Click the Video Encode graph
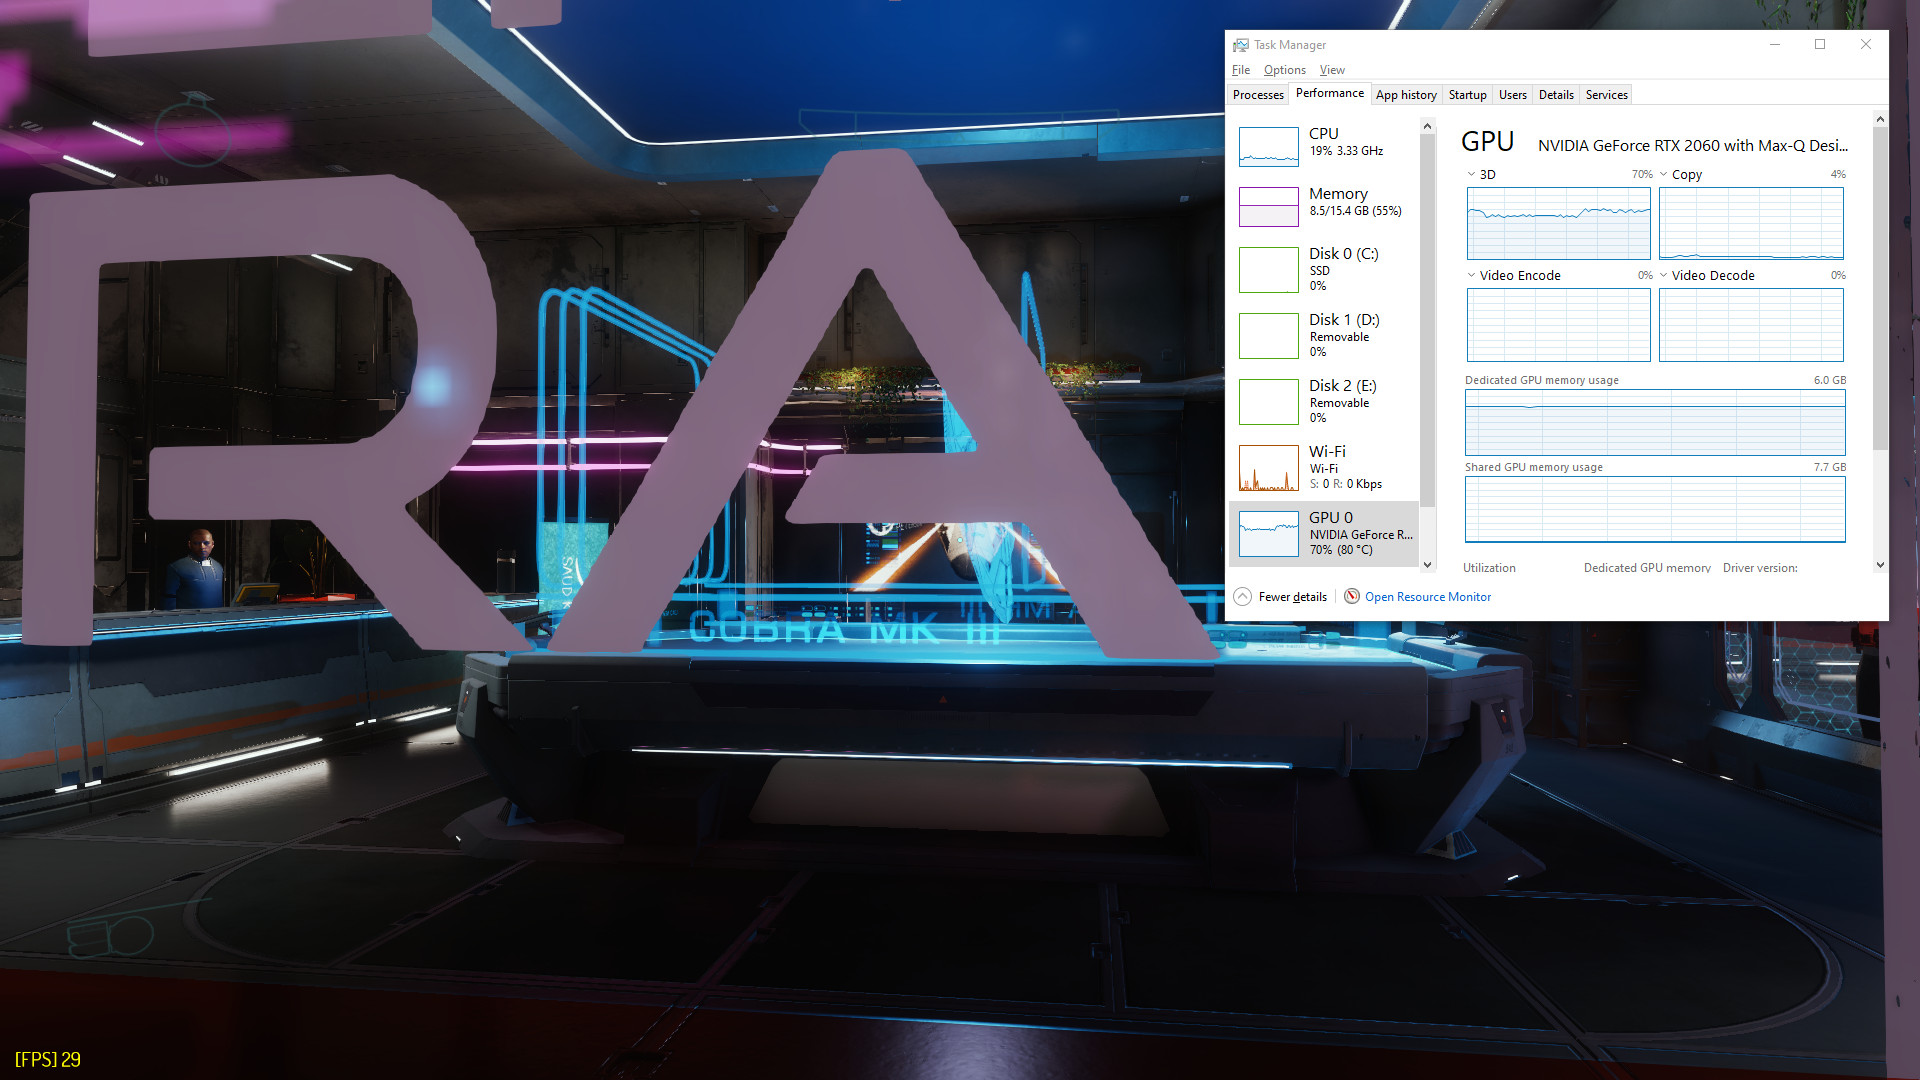The height and width of the screenshot is (1080, 1920). click(x=1558, y=325)
